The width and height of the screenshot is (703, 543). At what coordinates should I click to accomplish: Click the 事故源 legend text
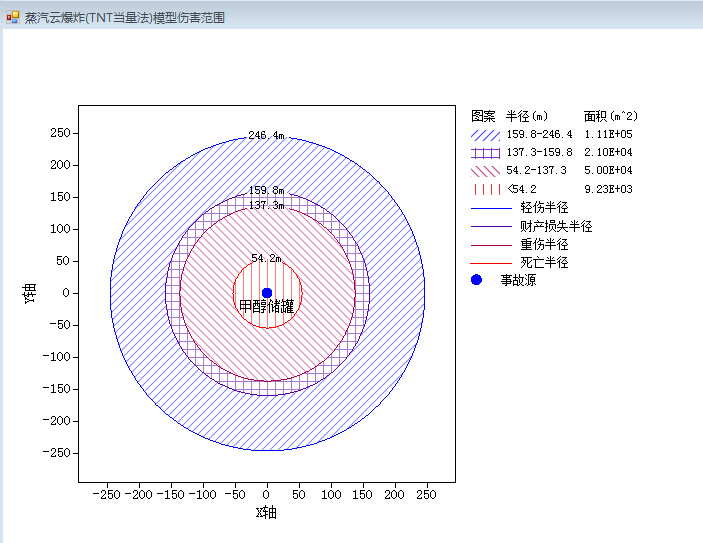518,280
